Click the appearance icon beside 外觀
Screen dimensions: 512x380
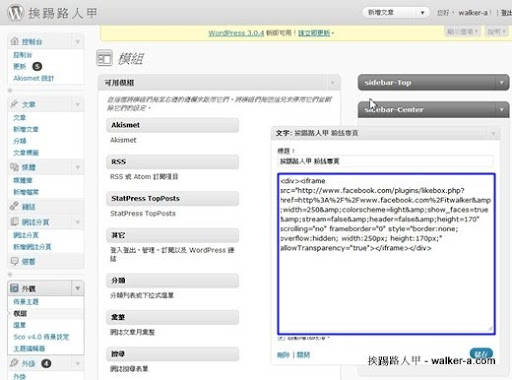[15, 288]
